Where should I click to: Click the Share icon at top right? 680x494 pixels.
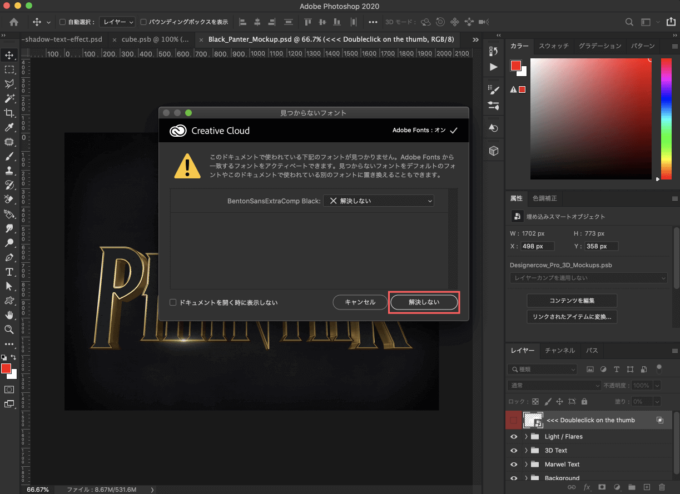[671, 22]
